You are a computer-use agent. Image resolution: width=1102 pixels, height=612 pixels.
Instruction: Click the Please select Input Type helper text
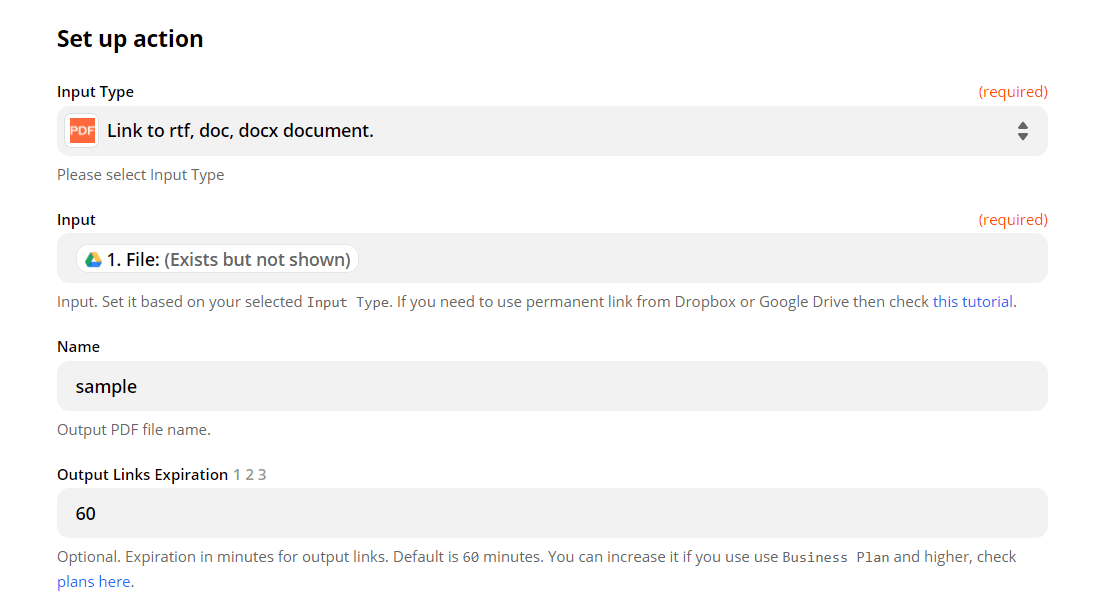(140, 174)
